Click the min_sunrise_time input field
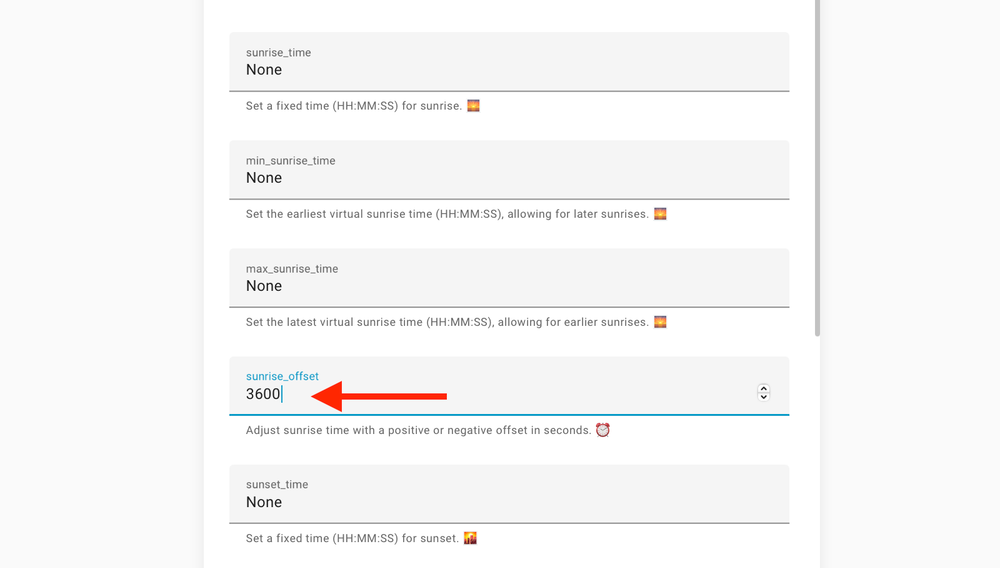Viewport: 1000px width, 568px height. coord(509,170)
